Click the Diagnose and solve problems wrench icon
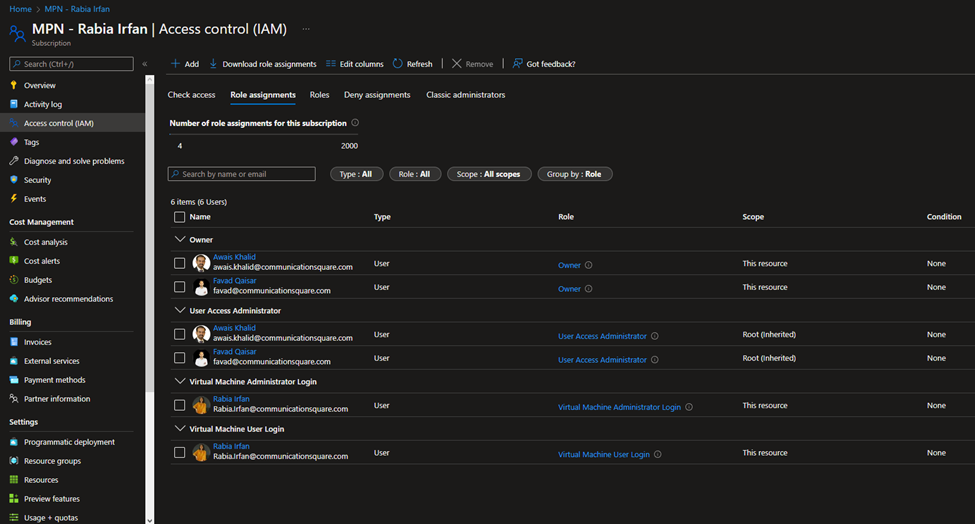975x524 pixels. (x=14, y=160)
